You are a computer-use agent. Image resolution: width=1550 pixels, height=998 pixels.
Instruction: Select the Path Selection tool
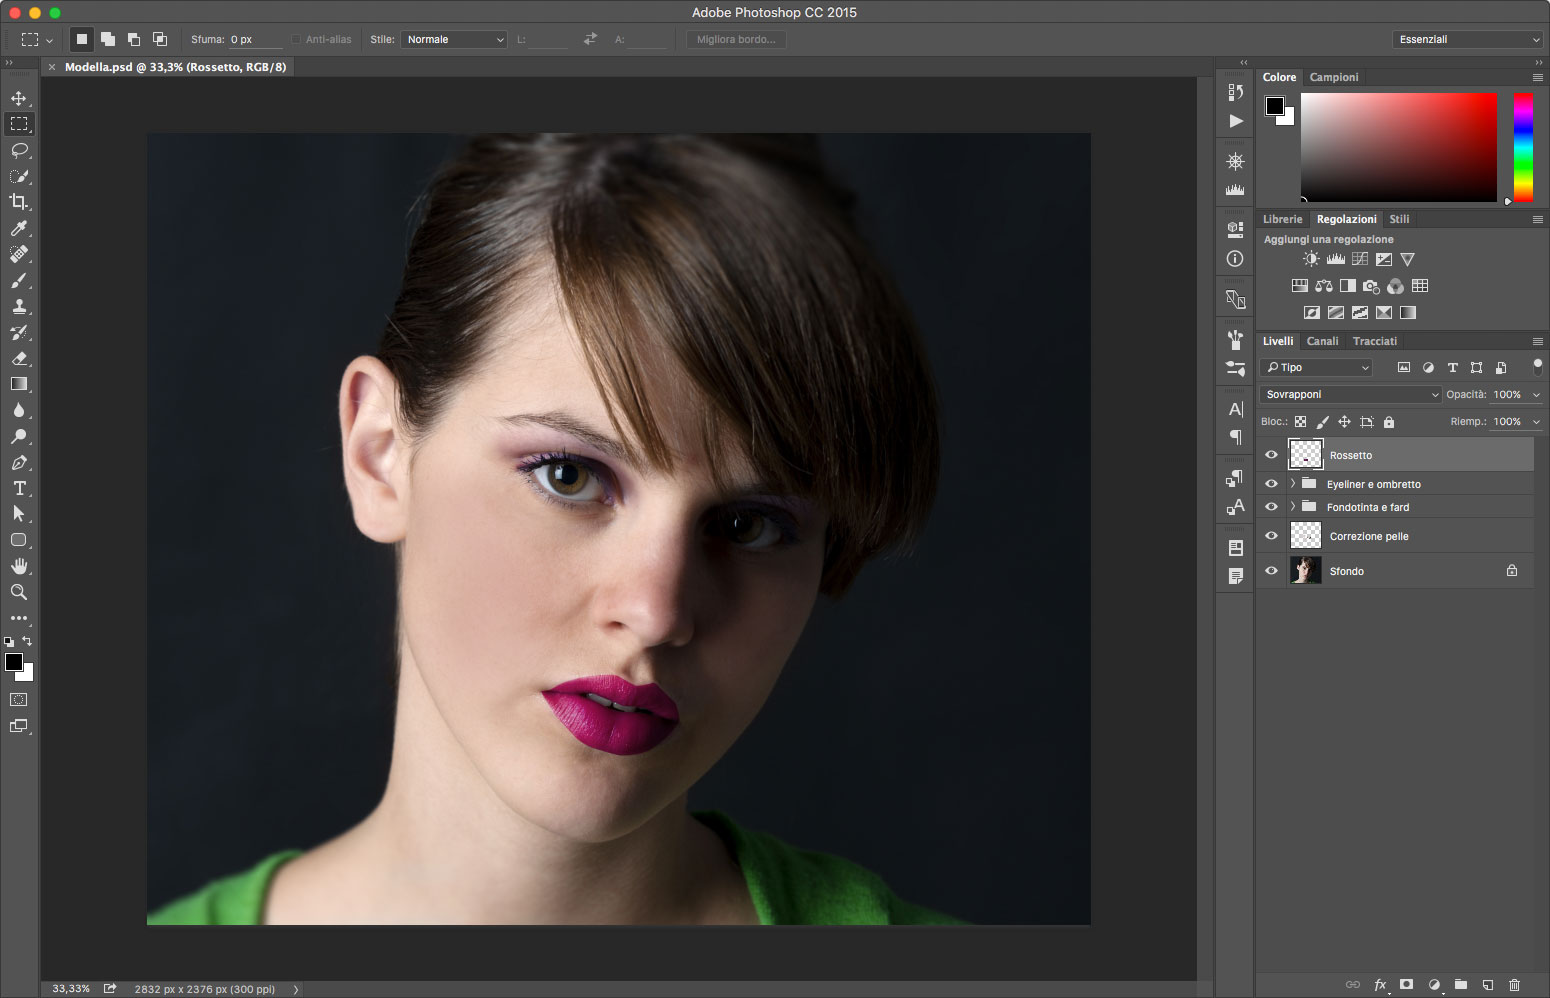pos(19,514)
